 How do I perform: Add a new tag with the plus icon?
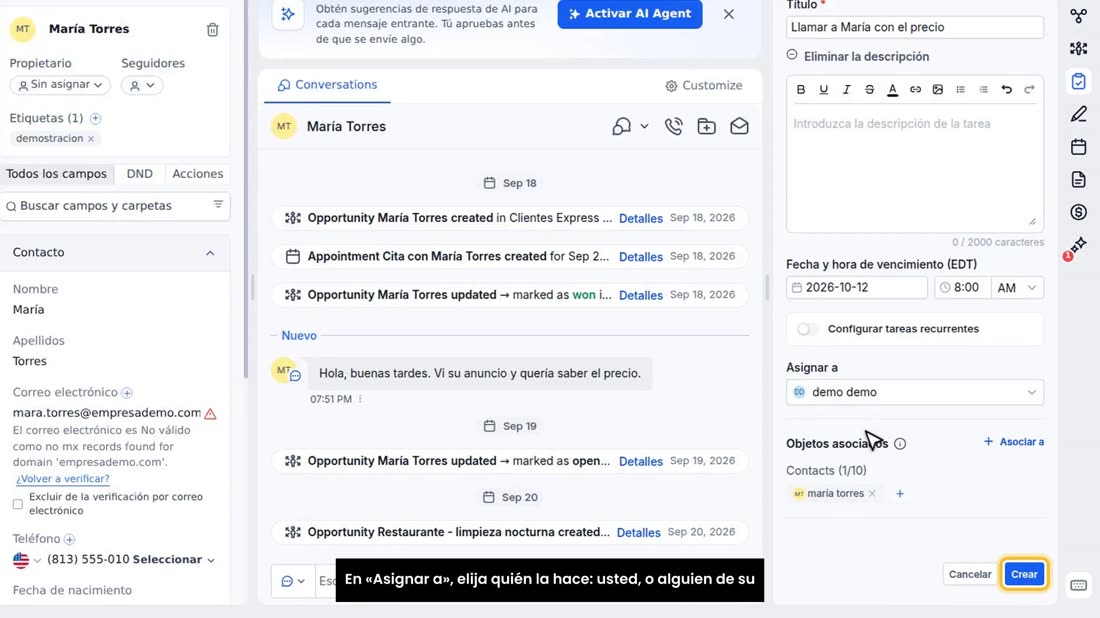point(95,118)
